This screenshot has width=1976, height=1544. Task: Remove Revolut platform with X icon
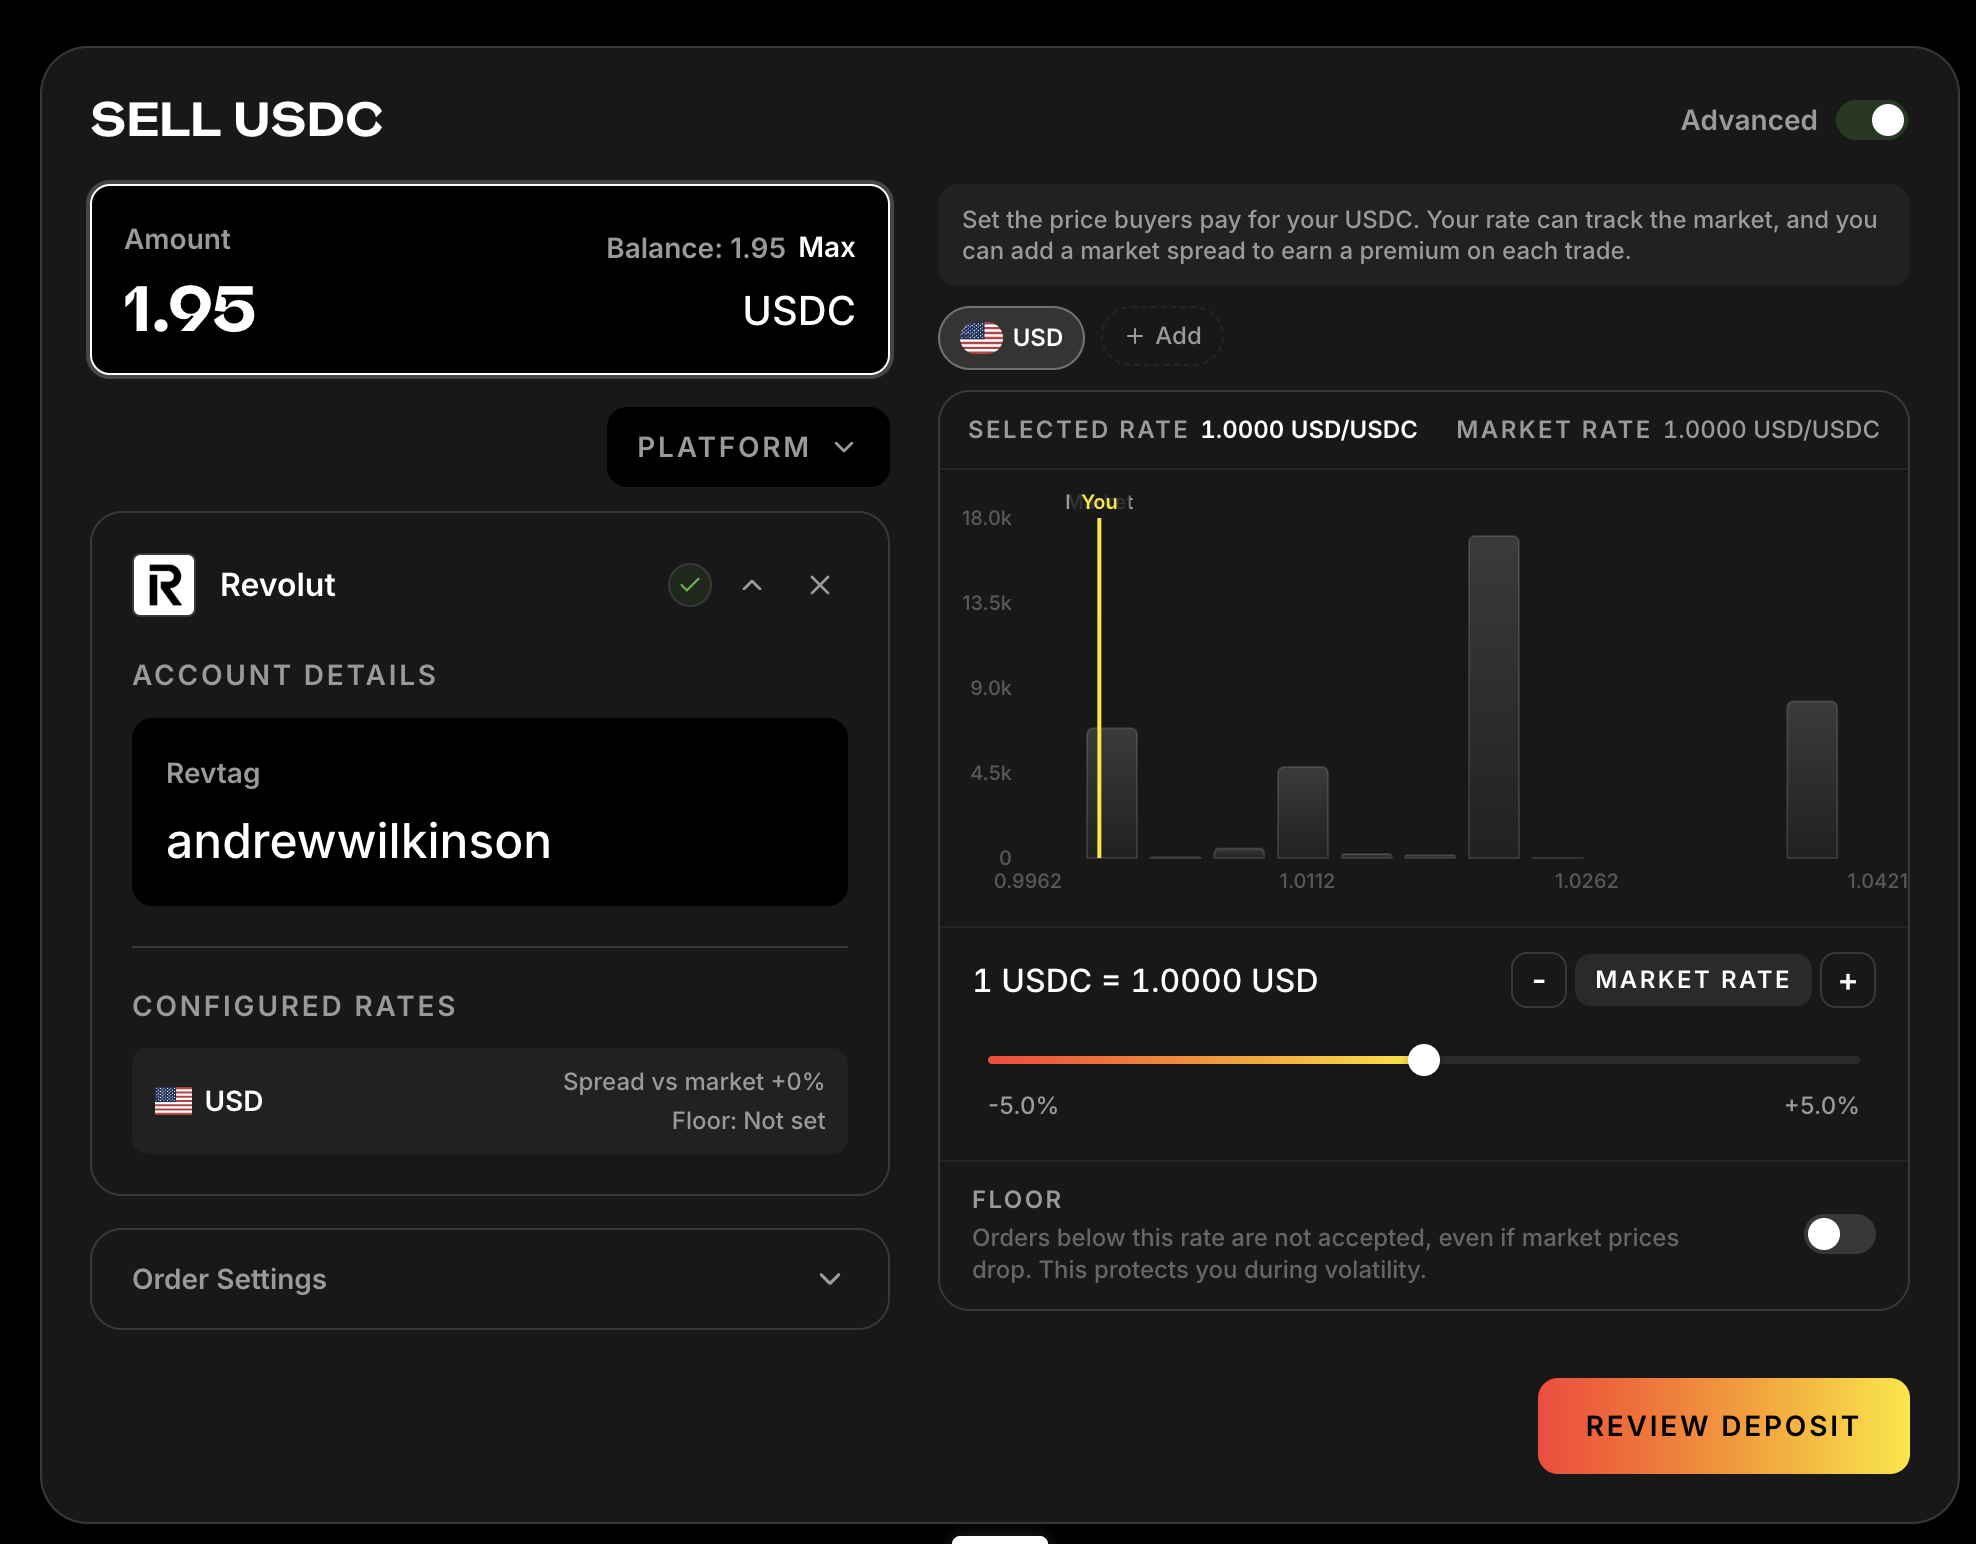tap(820, 585)
